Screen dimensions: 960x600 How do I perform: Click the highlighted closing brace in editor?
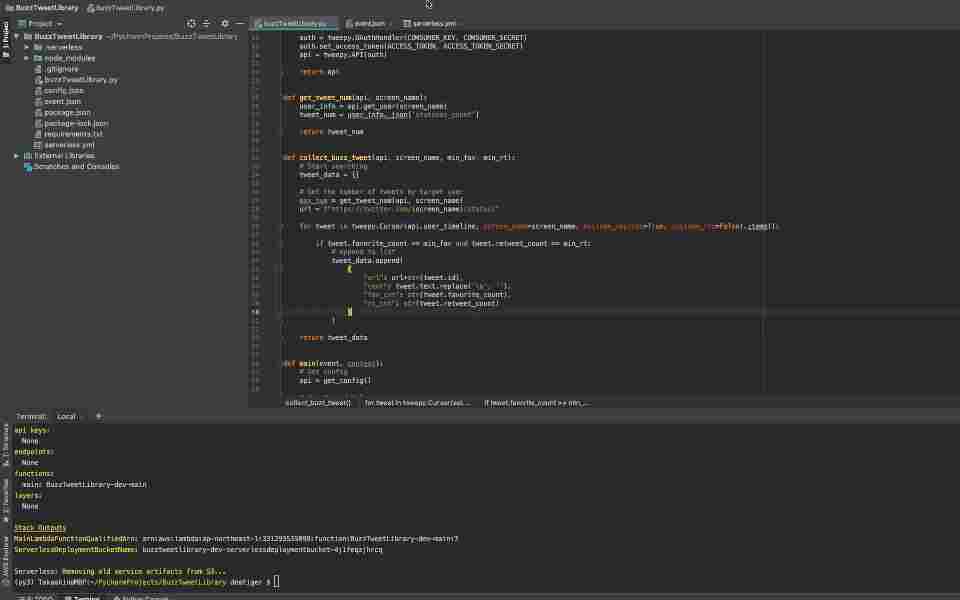click(349, 312)
